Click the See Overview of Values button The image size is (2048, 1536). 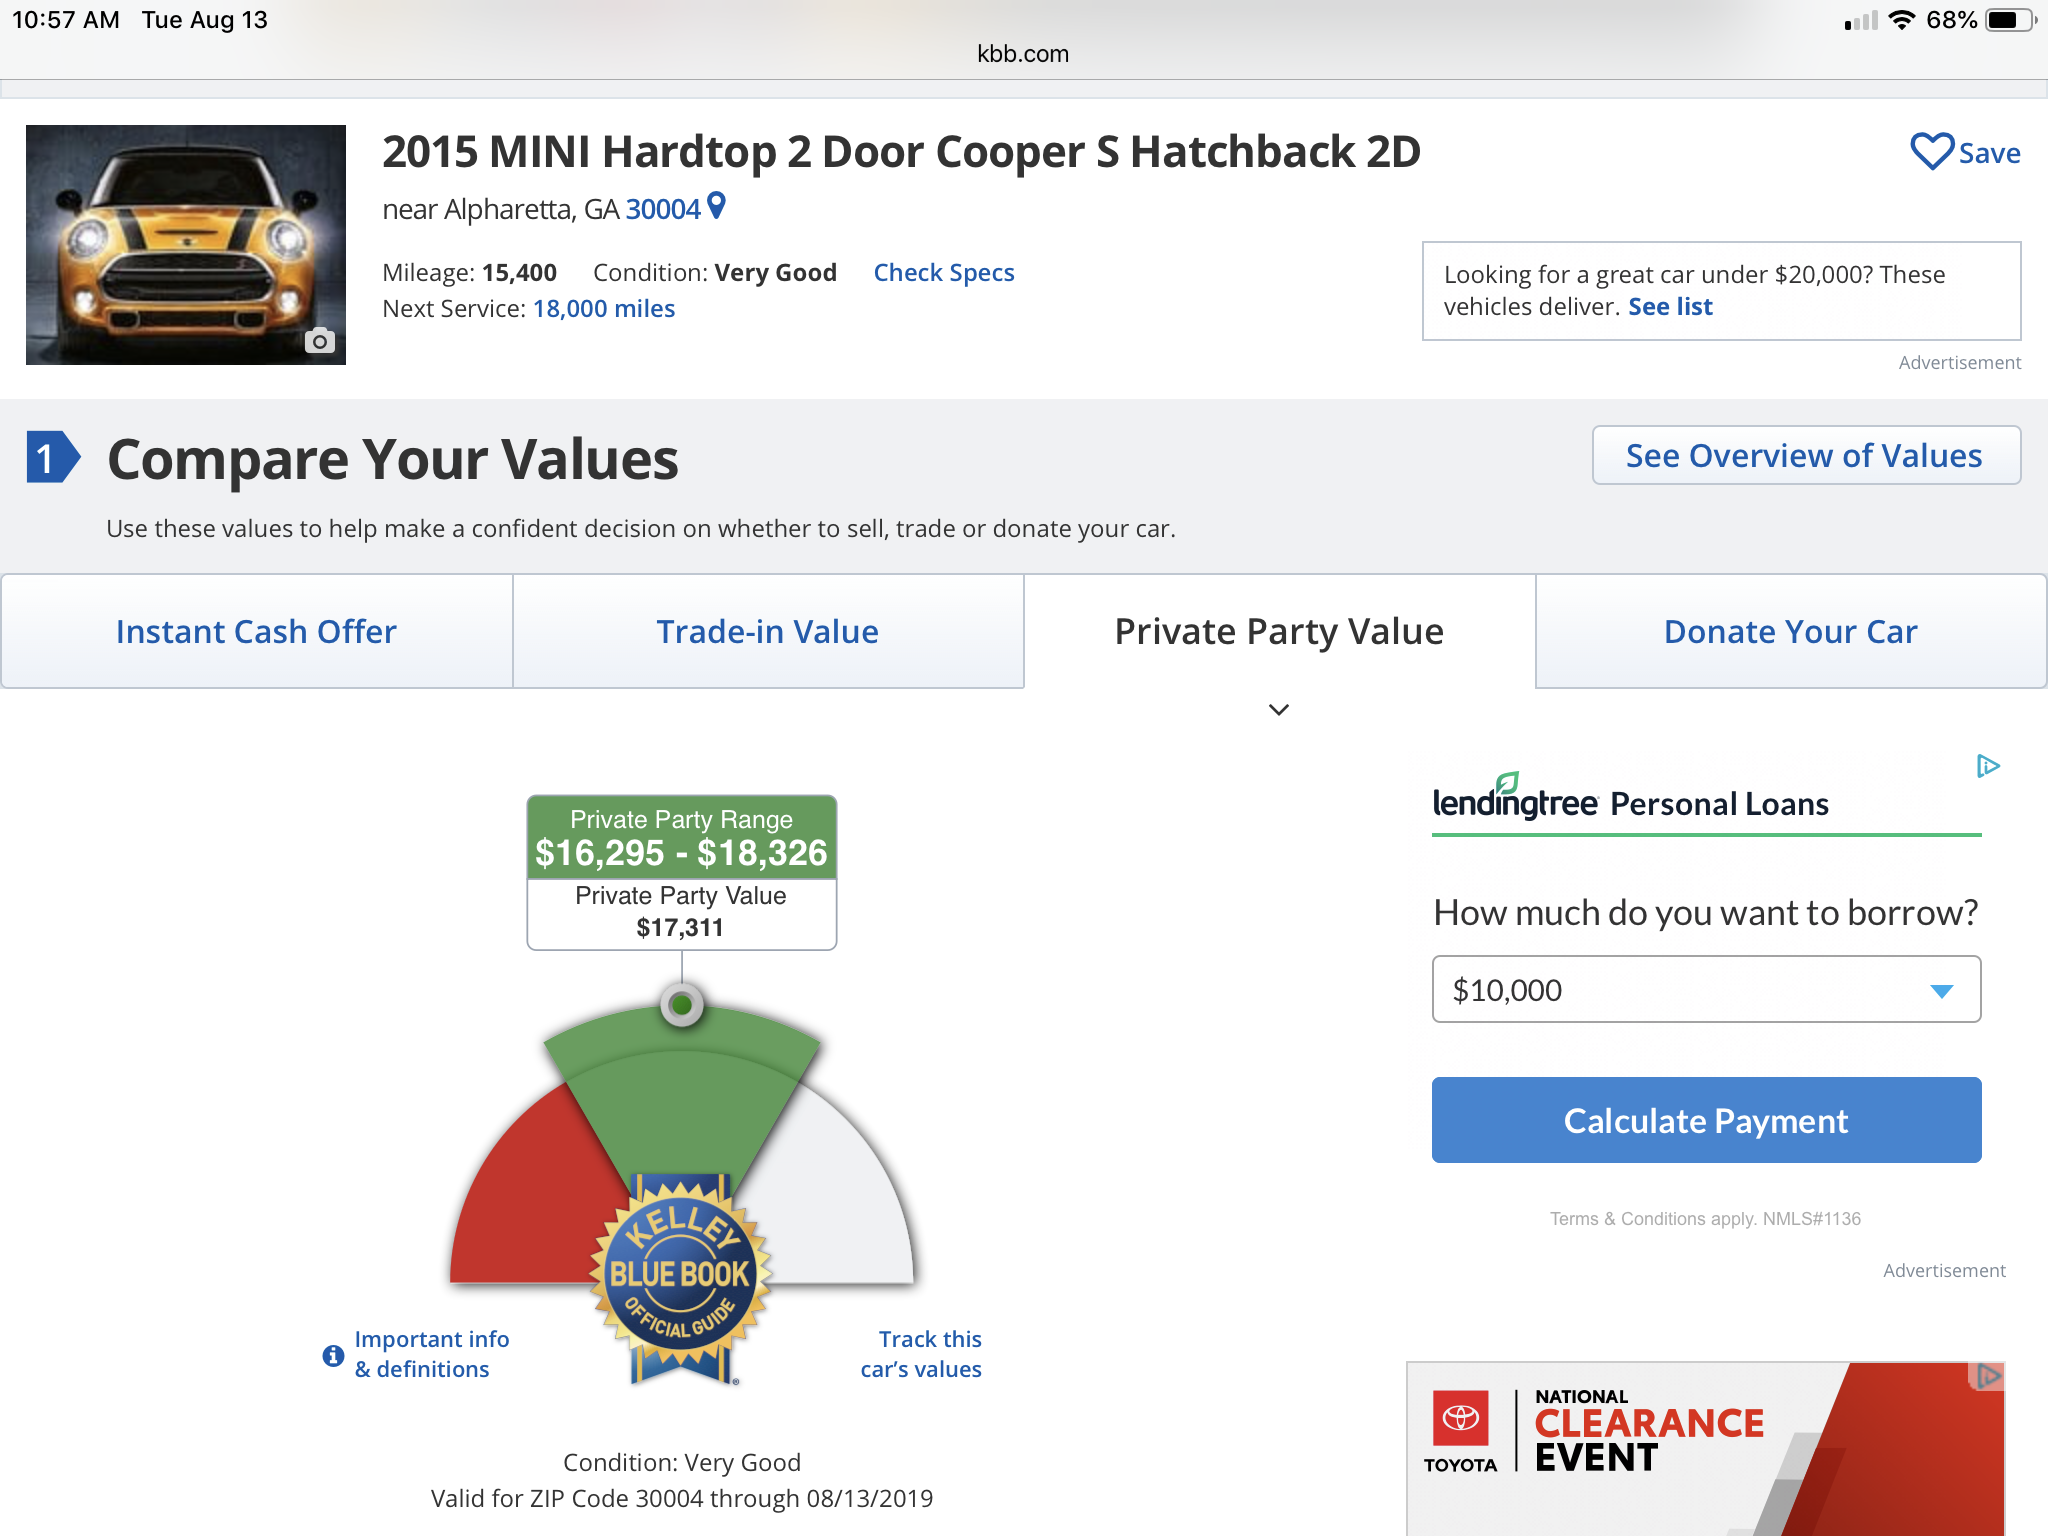[1806, 455]
